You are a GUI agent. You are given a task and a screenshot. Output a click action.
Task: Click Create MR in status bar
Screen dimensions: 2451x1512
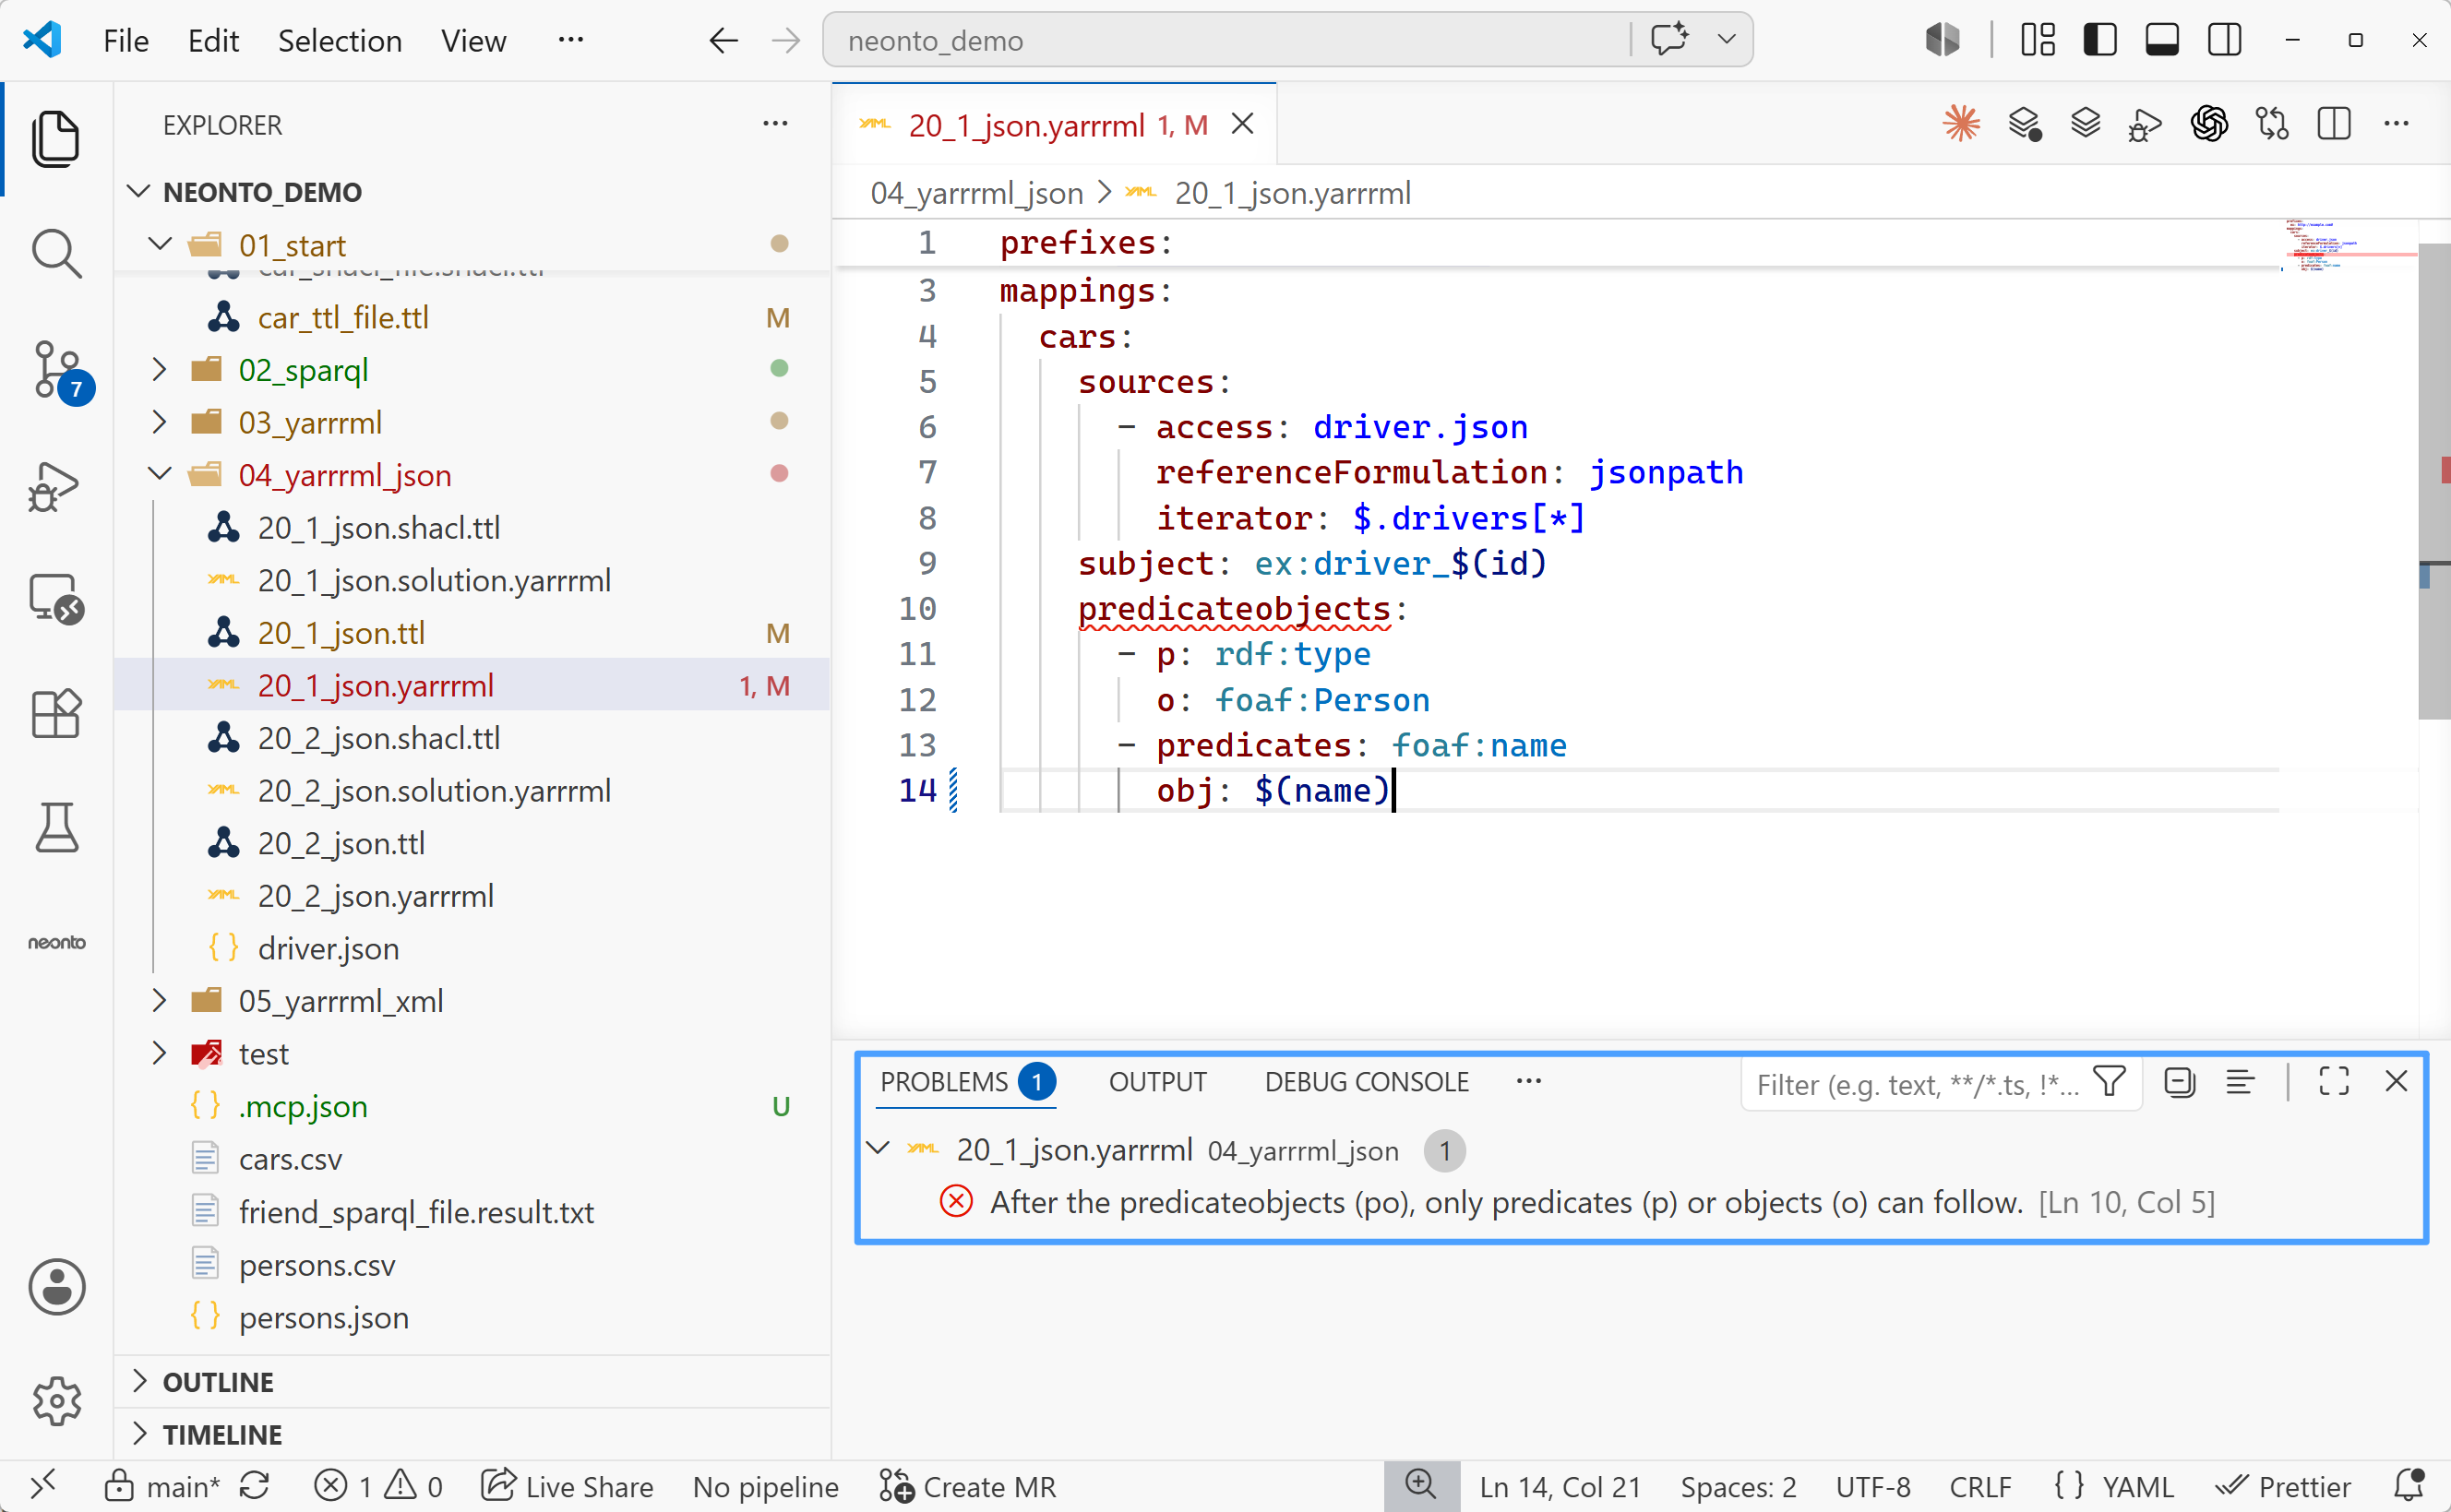(x=967, y=1486)
